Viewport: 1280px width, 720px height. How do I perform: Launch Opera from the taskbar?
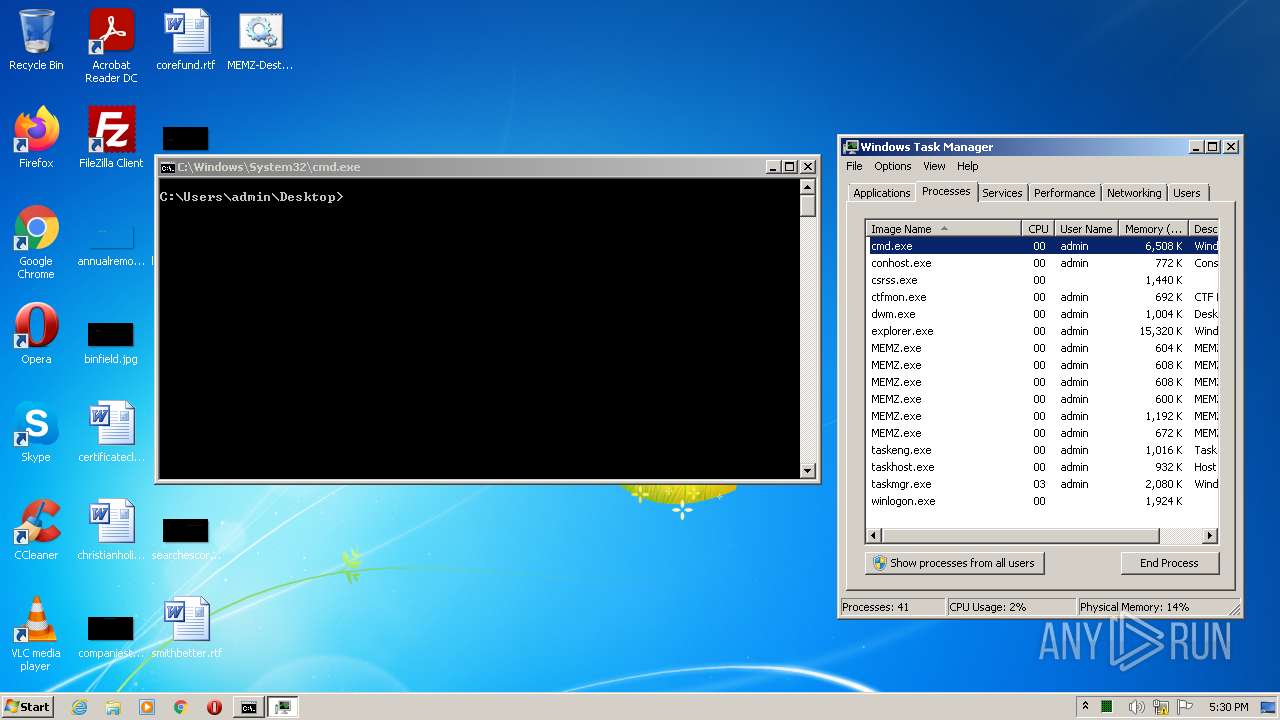[214, 707]
